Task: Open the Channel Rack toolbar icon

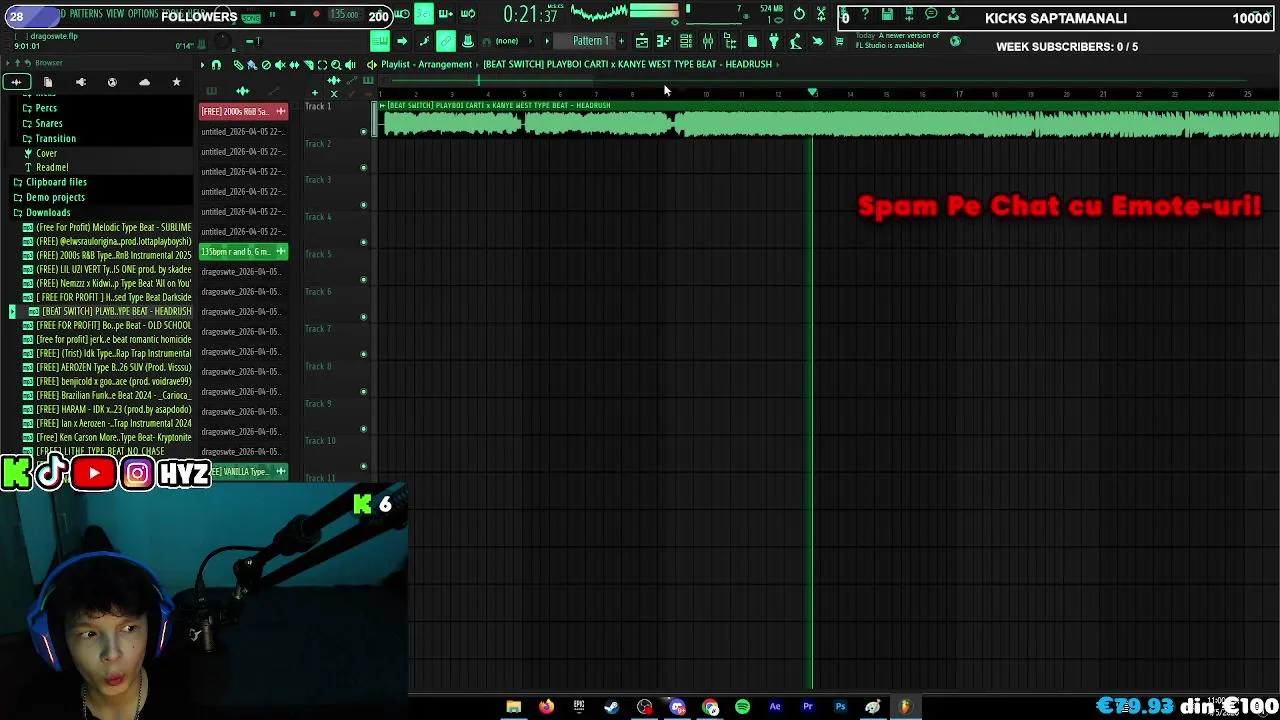Action: click(x=686, y=41)
